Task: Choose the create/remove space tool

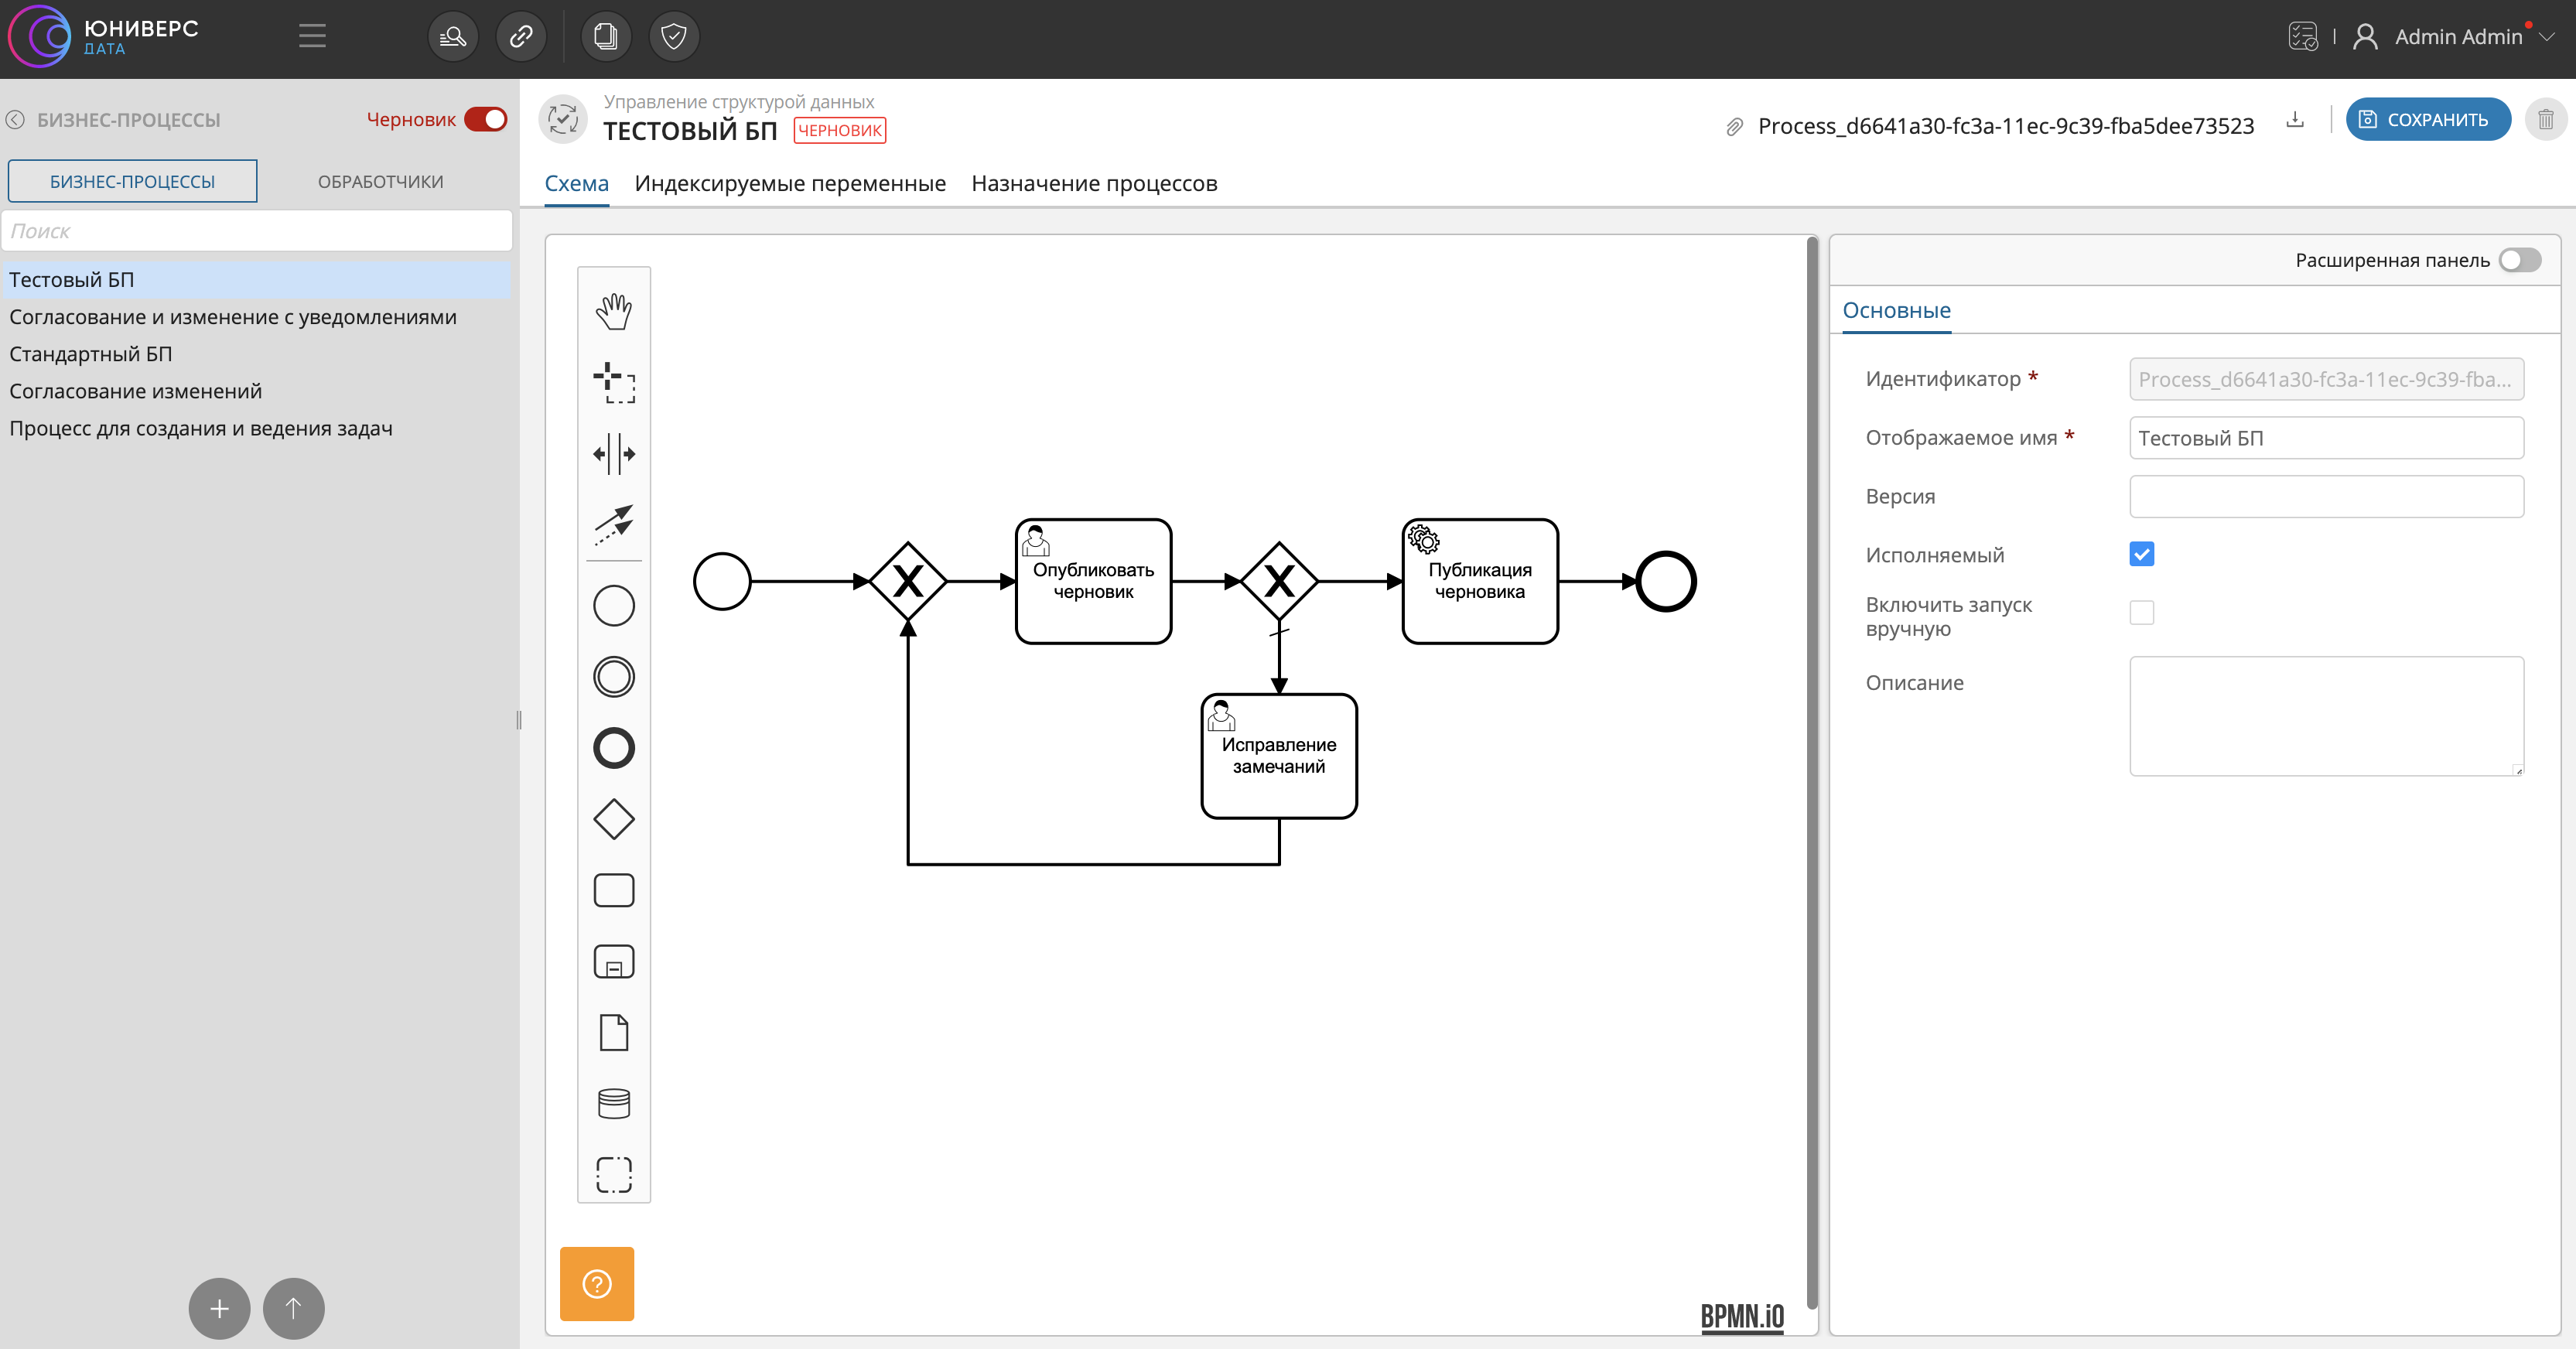Action: click(613, 454)
